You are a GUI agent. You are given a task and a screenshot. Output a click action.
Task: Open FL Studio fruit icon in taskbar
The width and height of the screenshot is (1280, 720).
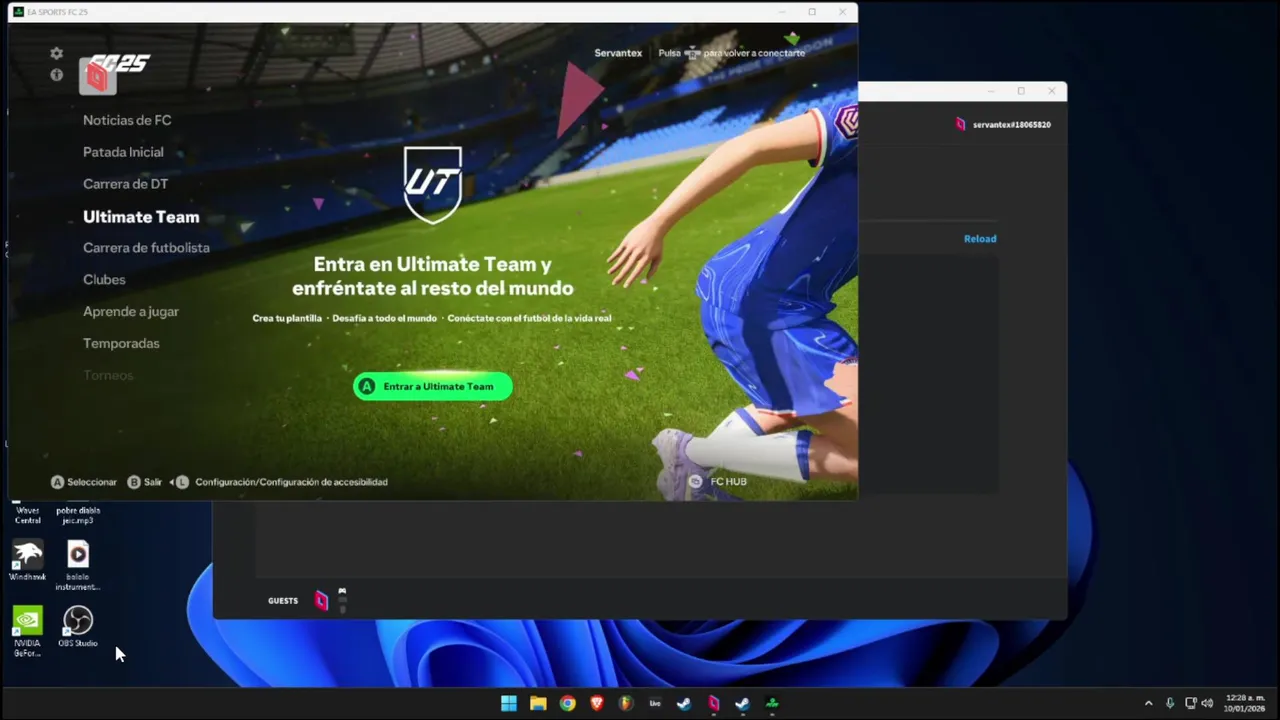click(626, 703)
